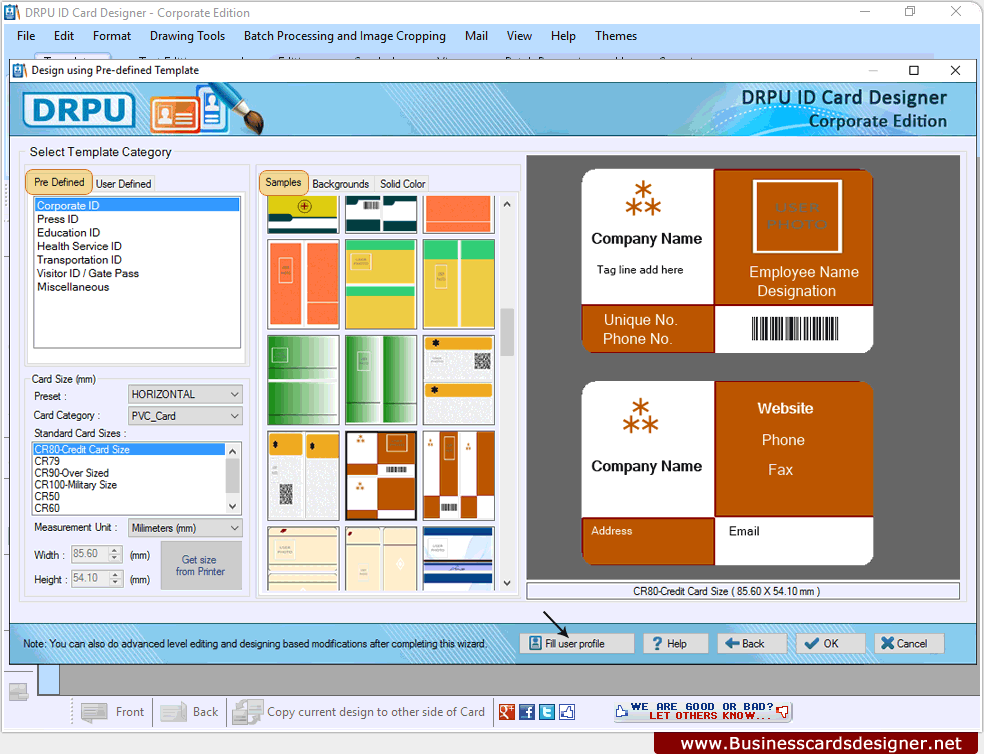Select the yellow template with green stripes thumbnail
Screen dimensions: 984x754
[381, 284]
